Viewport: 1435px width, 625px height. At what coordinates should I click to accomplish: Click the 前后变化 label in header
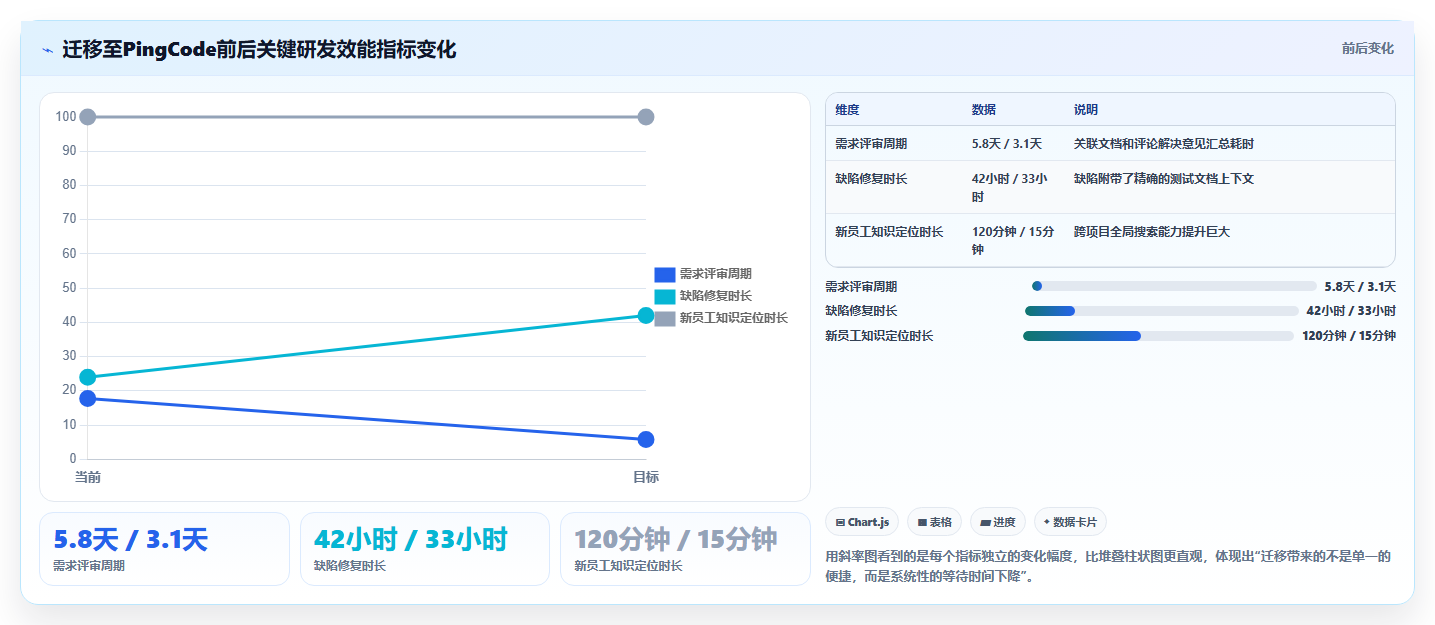point(1367,48)
